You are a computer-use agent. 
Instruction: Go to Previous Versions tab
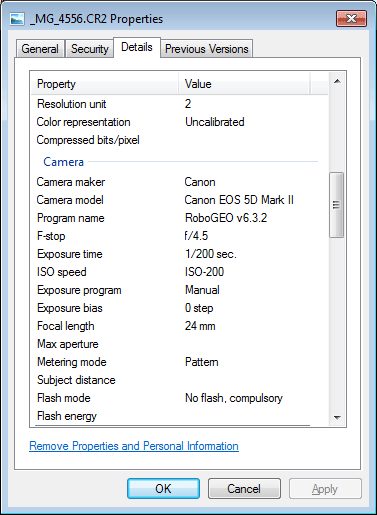[207, 49]
